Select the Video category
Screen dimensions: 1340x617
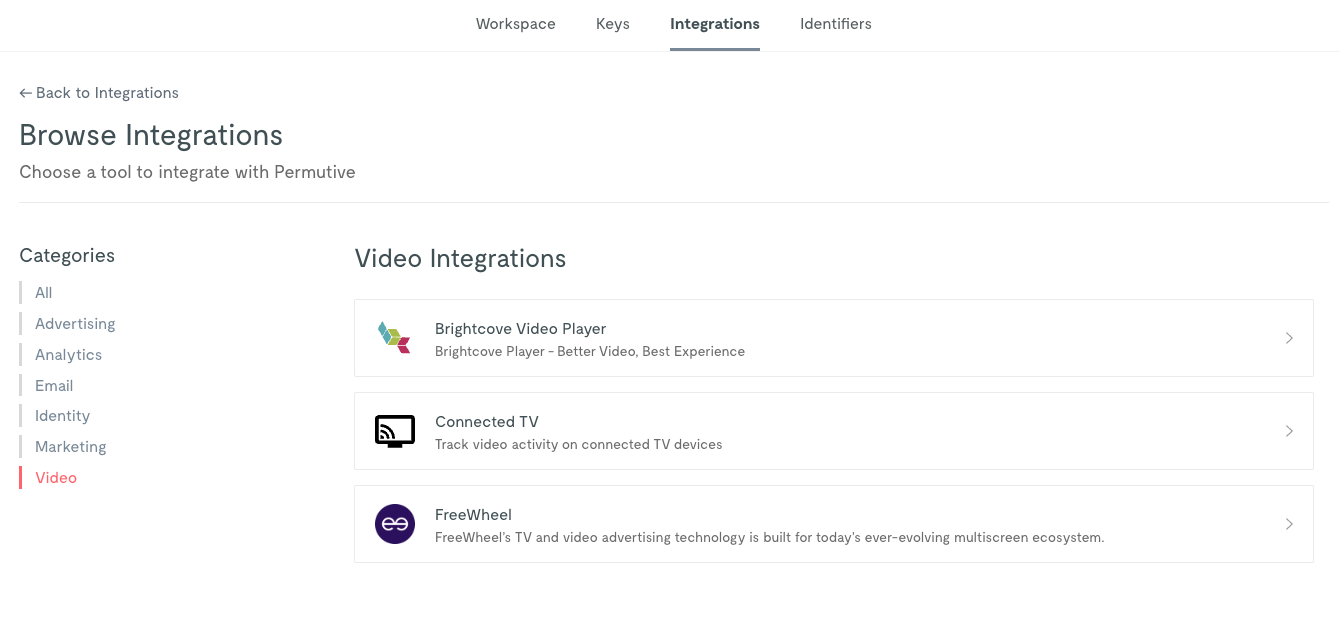[56, 478]
